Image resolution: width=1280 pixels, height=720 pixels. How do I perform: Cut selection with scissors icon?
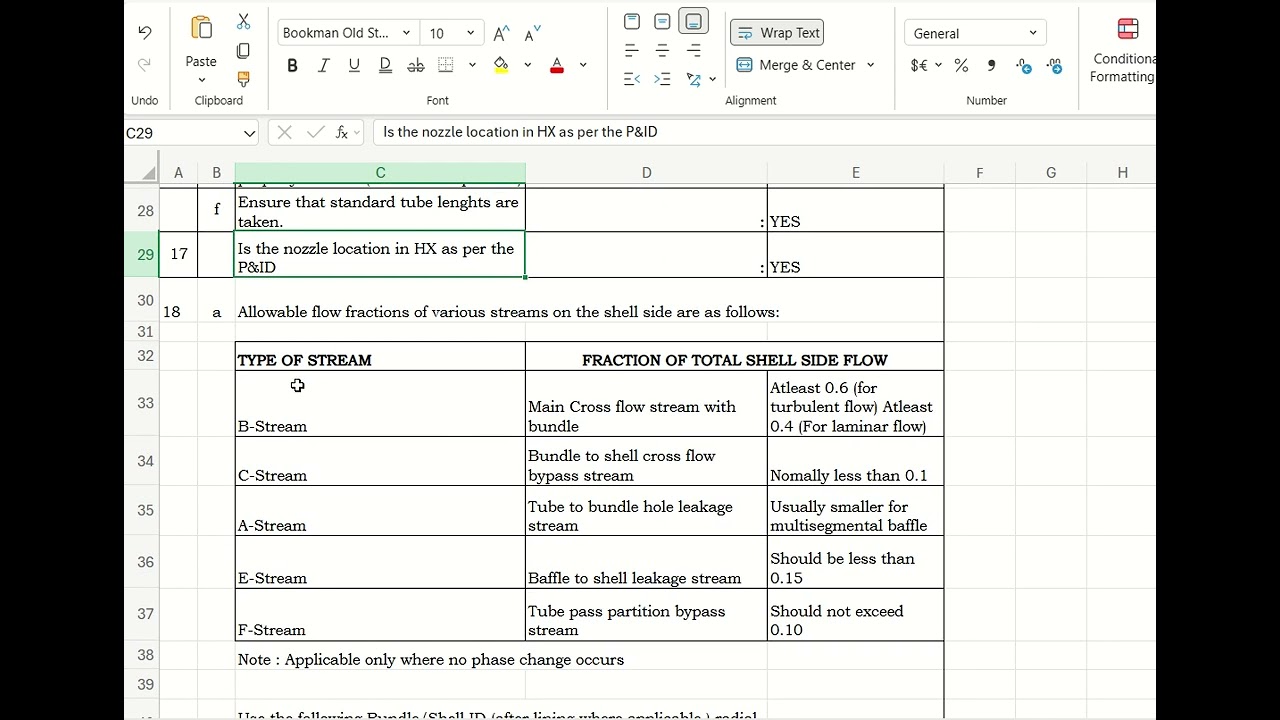[x=243, y=22]
